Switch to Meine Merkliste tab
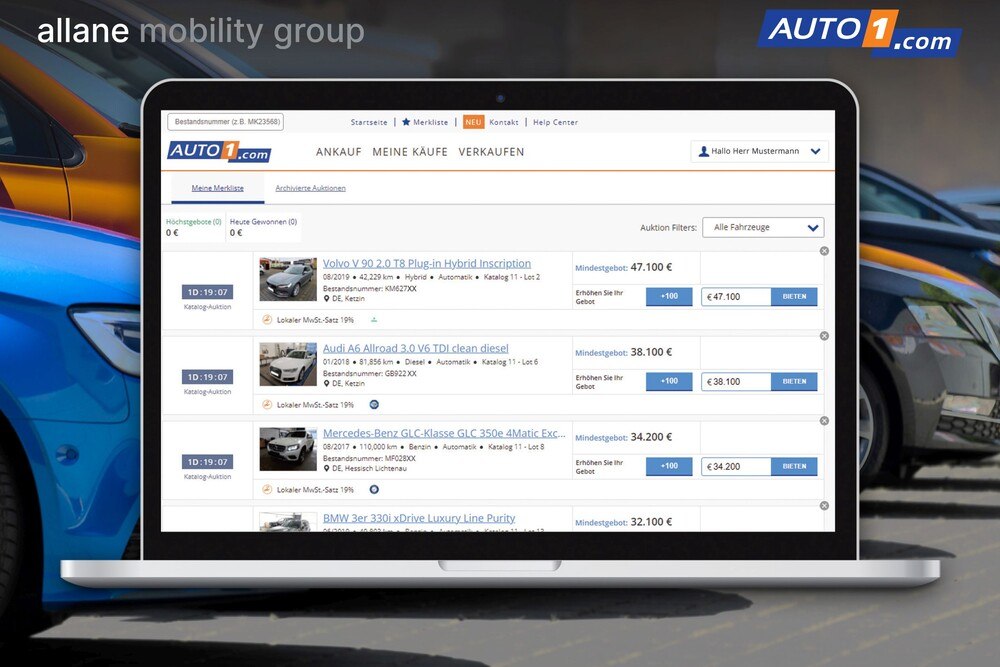1000x667 pixels. 217,188
